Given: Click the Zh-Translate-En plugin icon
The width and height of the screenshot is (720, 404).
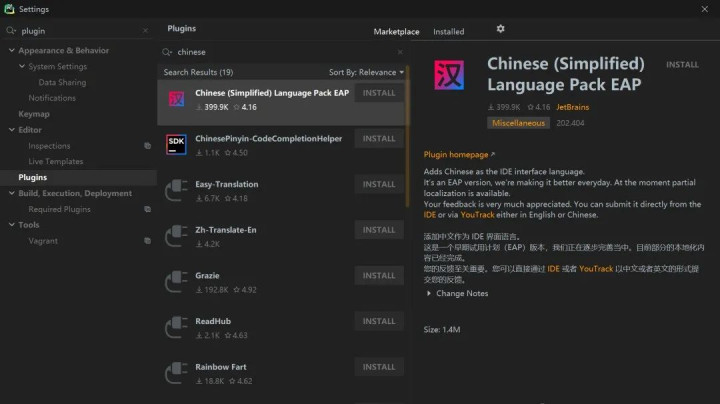Looking at the screenshot, I should 177,235.
